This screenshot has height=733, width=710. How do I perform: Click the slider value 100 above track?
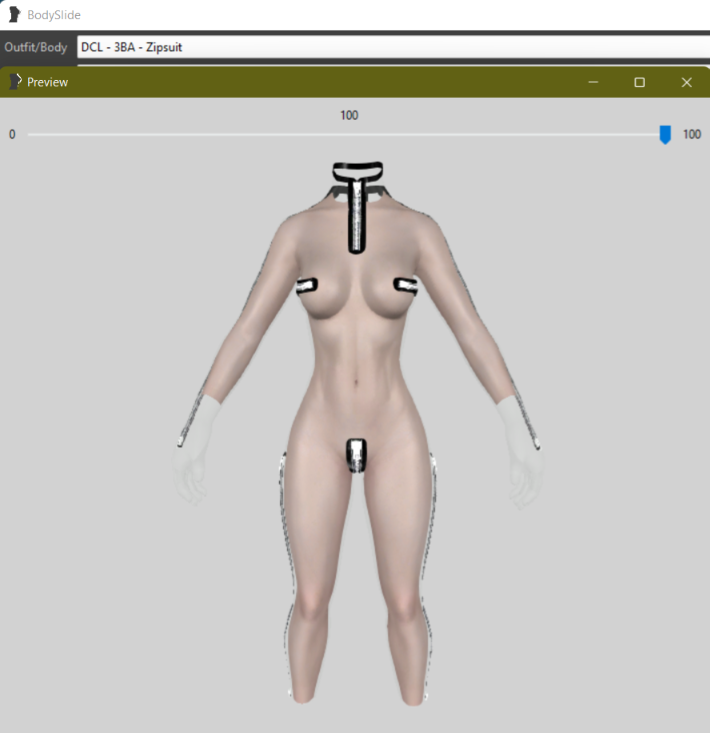tap(349, 115)
